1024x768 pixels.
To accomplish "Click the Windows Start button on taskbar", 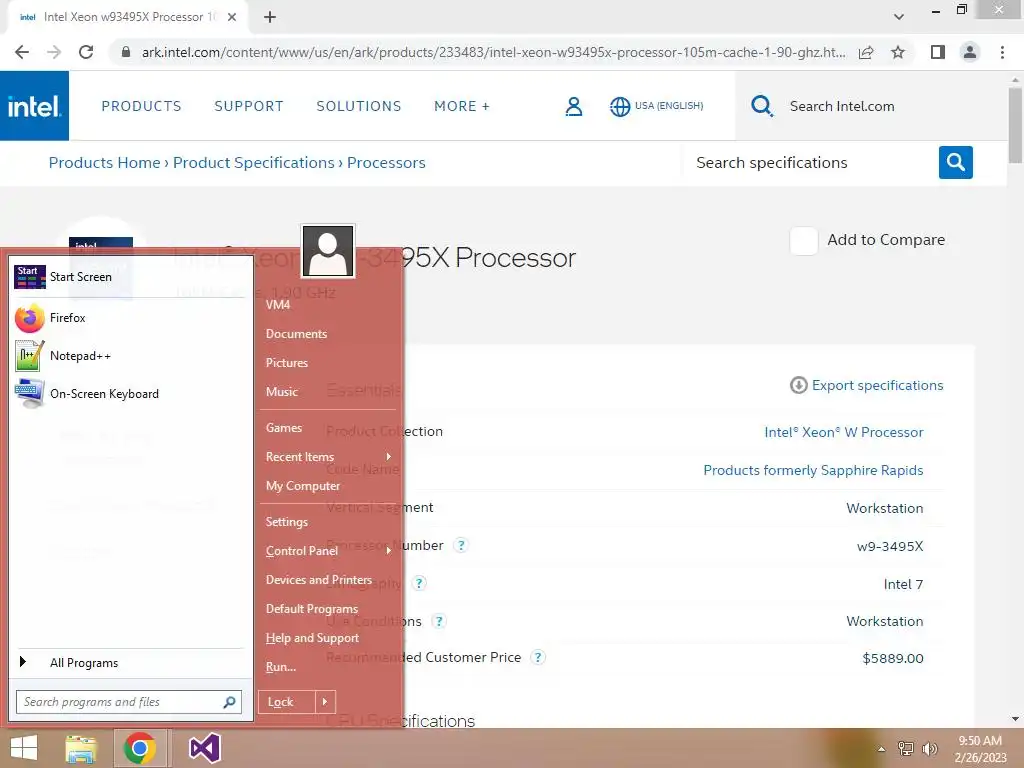I will 24,748.
